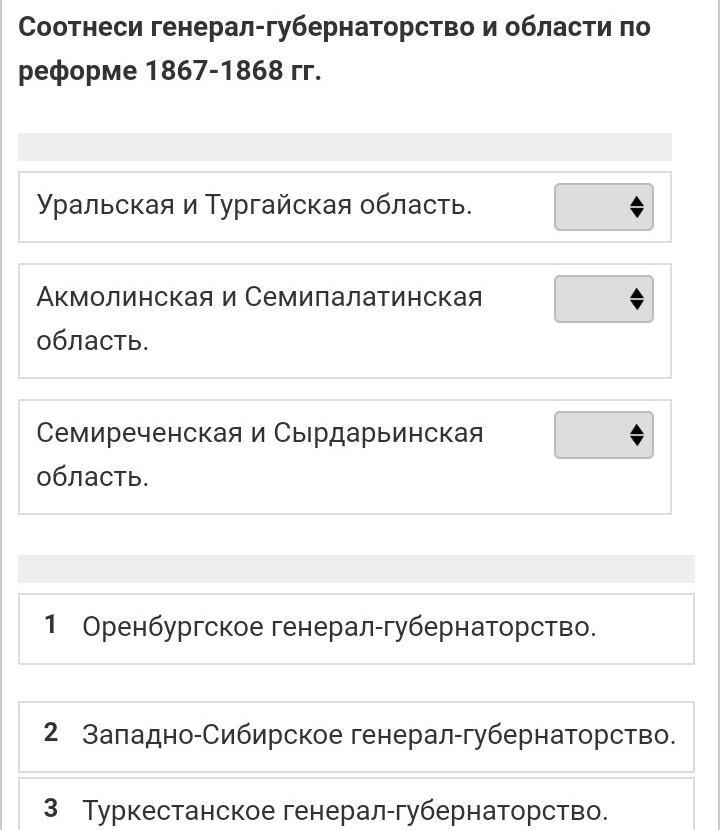Click heading line 'реформе 1867-1868 гг.'
Screen dimensions: 720x830
(x=170, y=72)
